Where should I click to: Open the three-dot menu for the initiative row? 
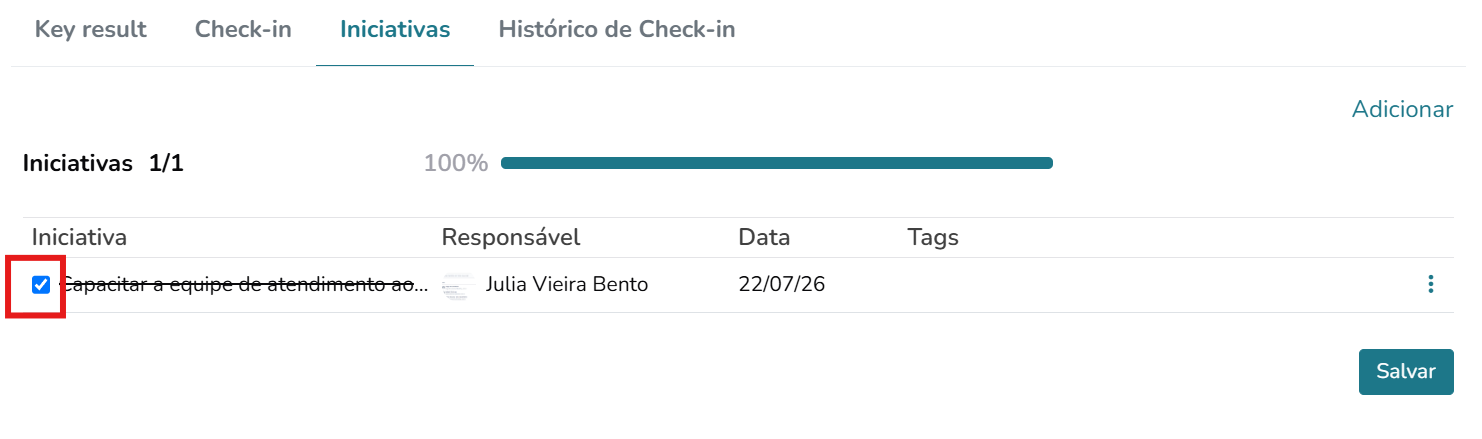point(1431,285)
